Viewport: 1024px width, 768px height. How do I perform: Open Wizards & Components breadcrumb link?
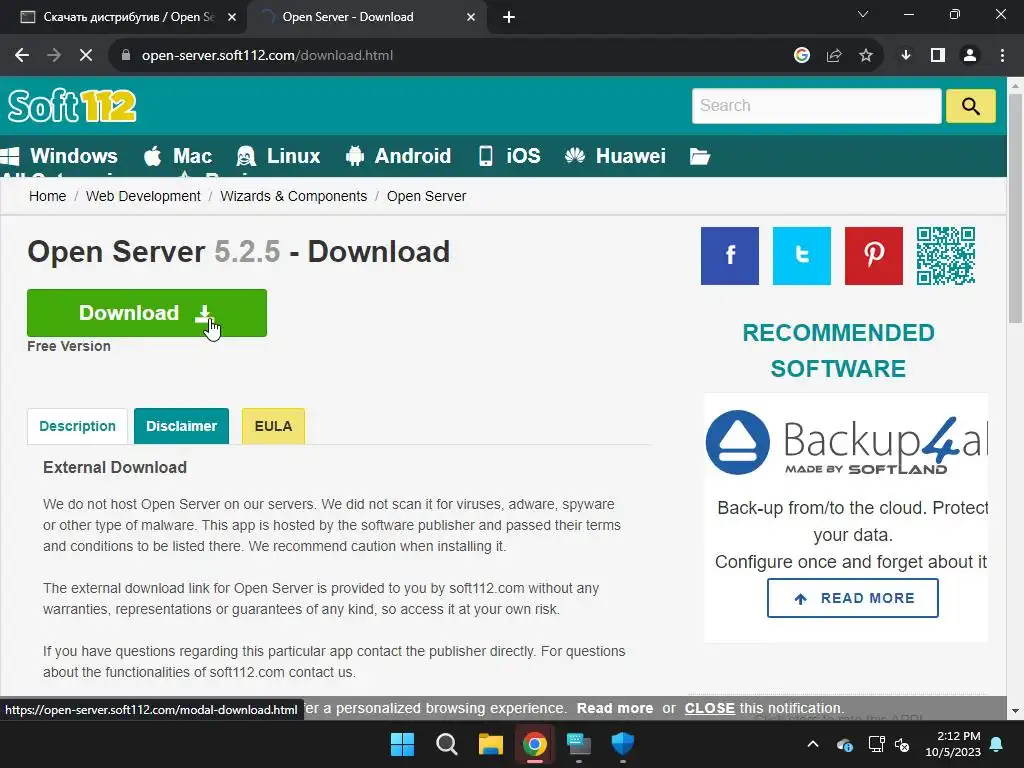tap(293, 197)
